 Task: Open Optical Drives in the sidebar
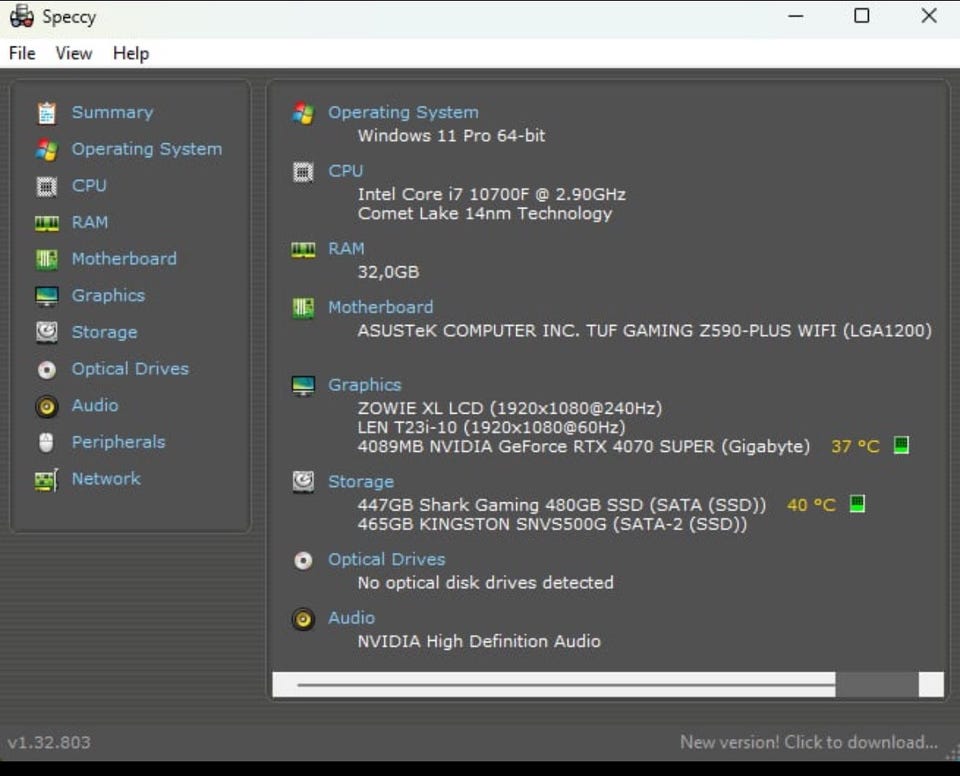pyautogui.click(x=130, y=369)
